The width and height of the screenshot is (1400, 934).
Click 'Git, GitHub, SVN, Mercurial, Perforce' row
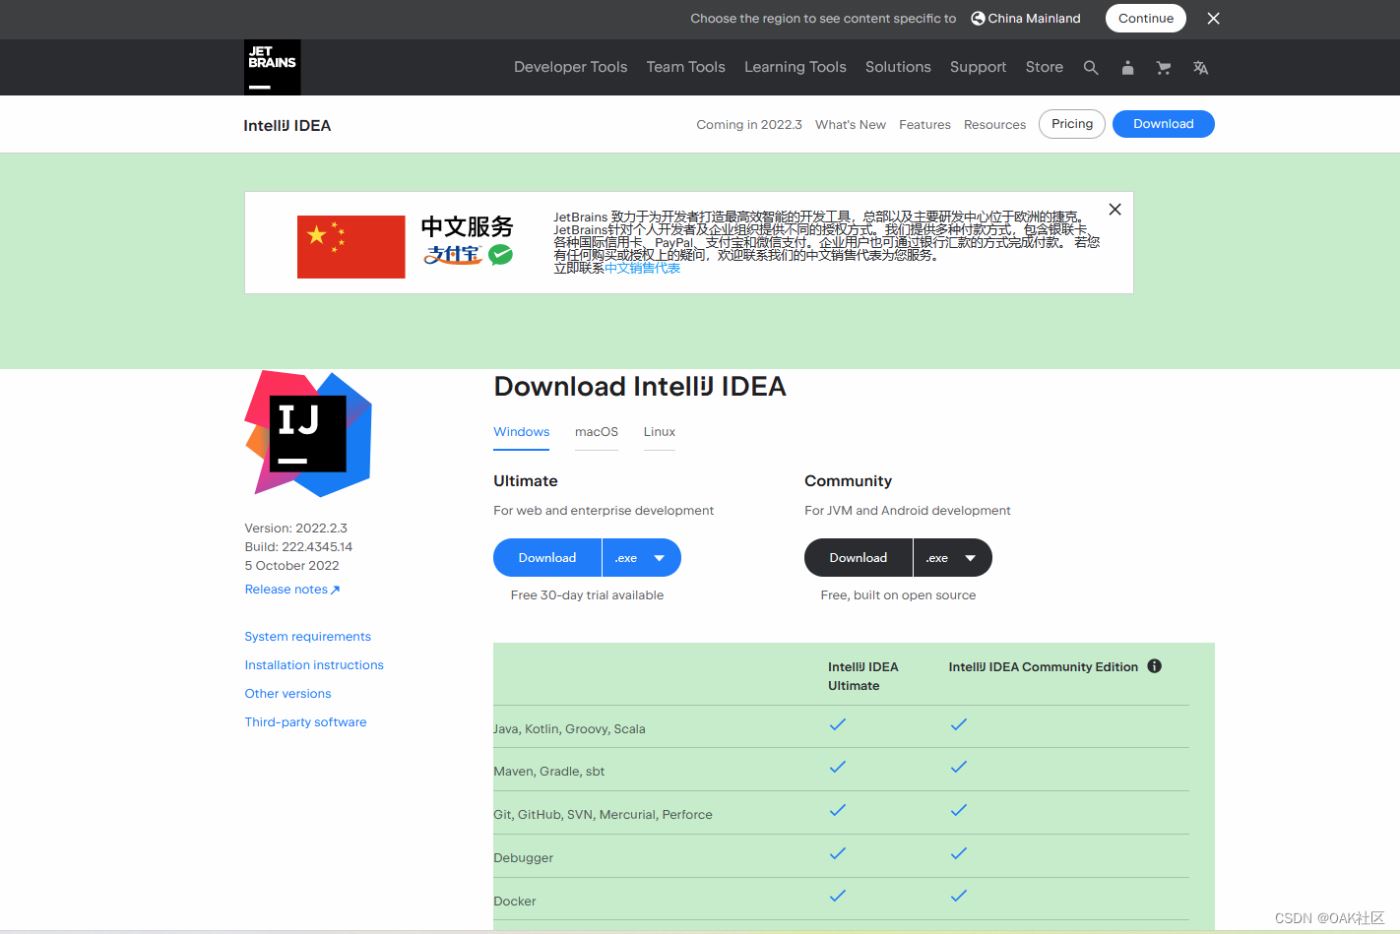pyautogui.click(x=603, y=815)
